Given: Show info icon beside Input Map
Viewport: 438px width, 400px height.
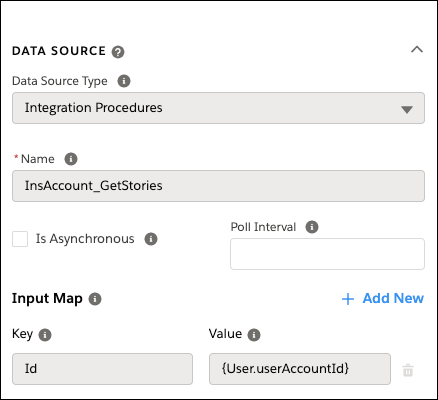Looking at the screenshot, I should point(95,299).
